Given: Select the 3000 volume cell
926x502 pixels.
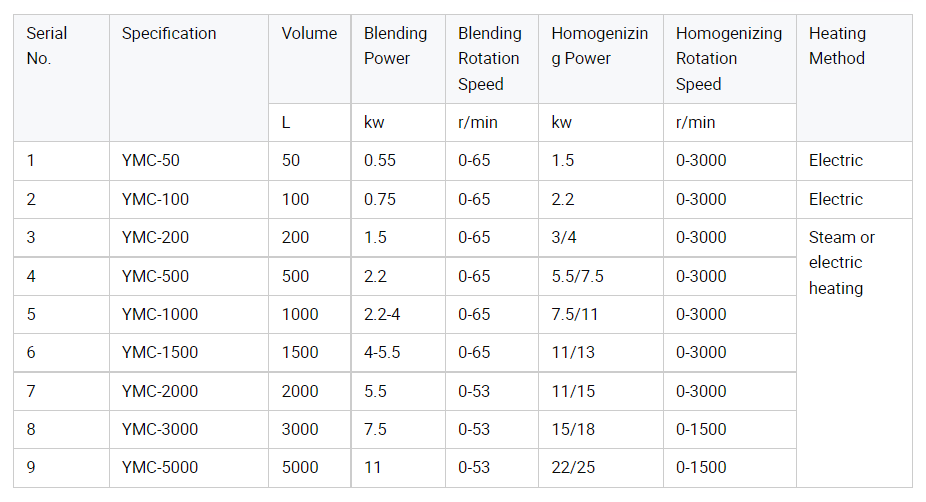Looking at the screenshot, I should click(x=309, y=429).
